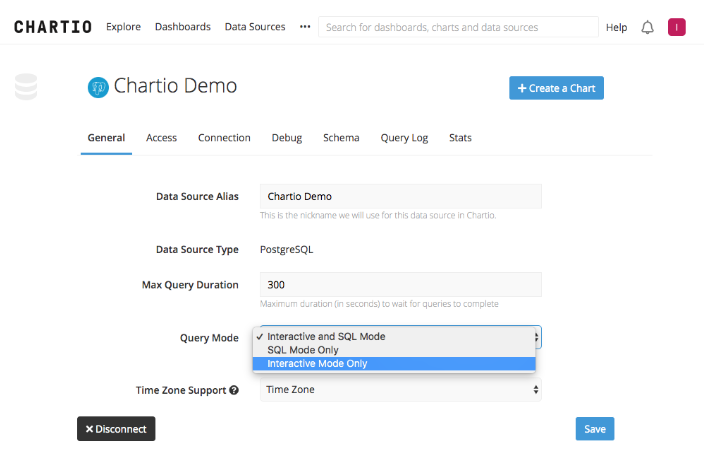Switch to the Connection tab

[224, 138]
